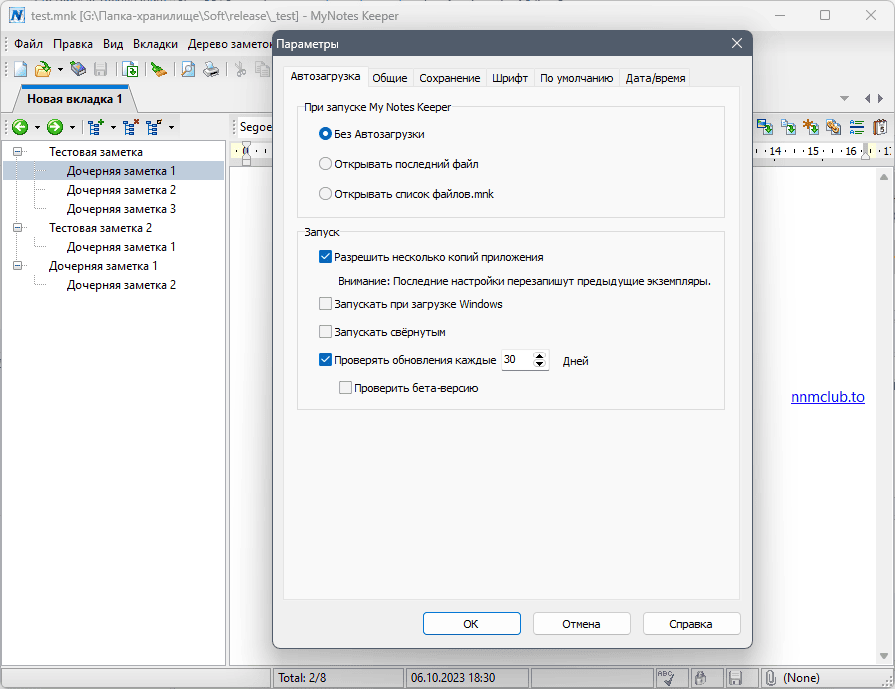Open forward-history dropdown arrow
Image resolution: width=895 pixels, height=689 pixels.
(x=72, y=127)
